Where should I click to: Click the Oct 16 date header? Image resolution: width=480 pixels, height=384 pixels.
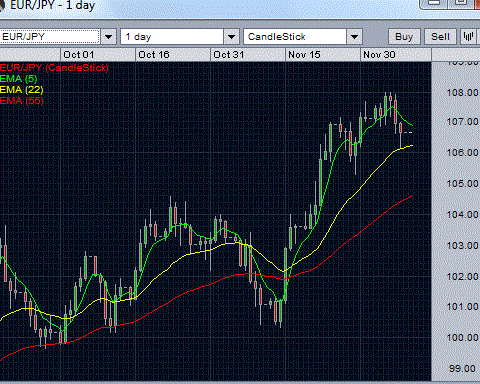pos(154,55)
